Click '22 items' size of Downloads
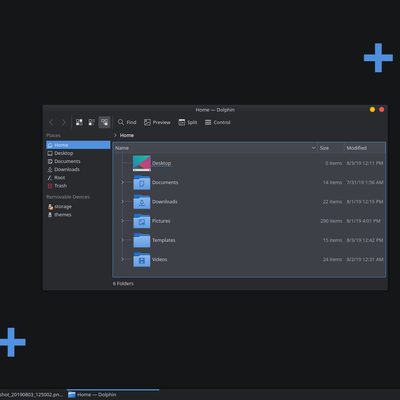The width and height of the screenshot is (400, 400). click(x=332, y=202)
